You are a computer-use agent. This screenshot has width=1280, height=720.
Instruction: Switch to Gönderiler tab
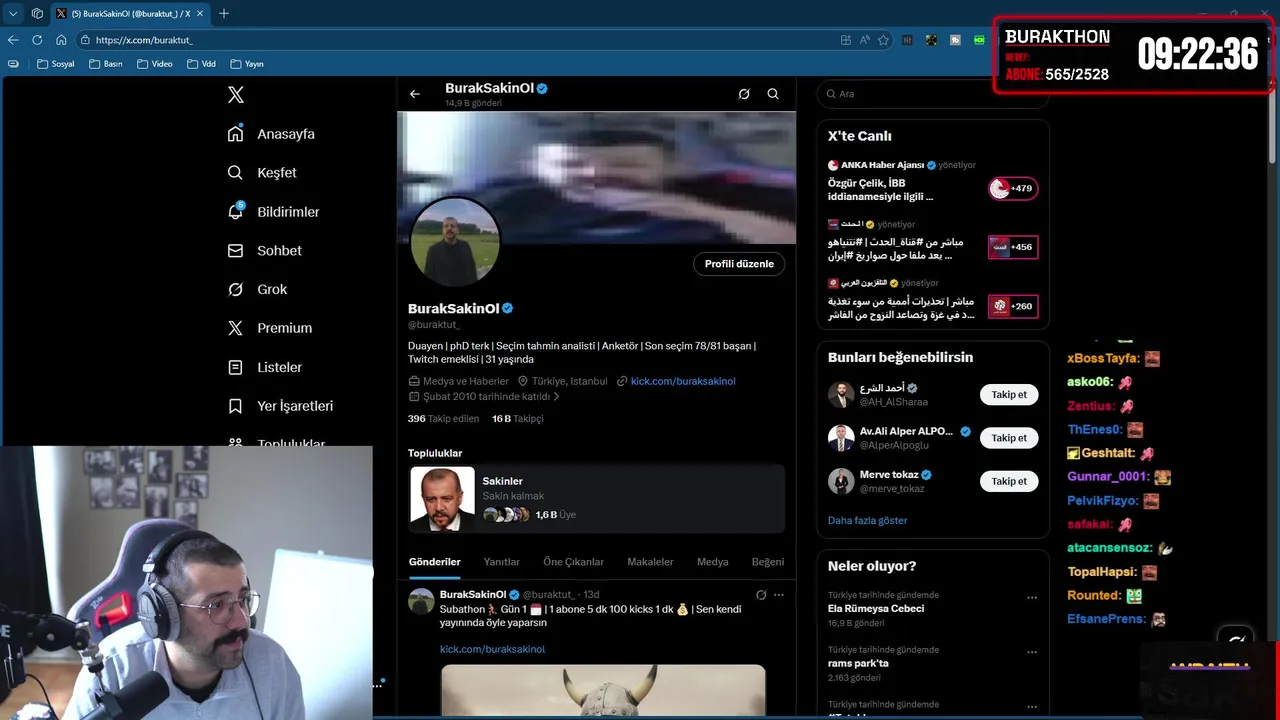435,562
